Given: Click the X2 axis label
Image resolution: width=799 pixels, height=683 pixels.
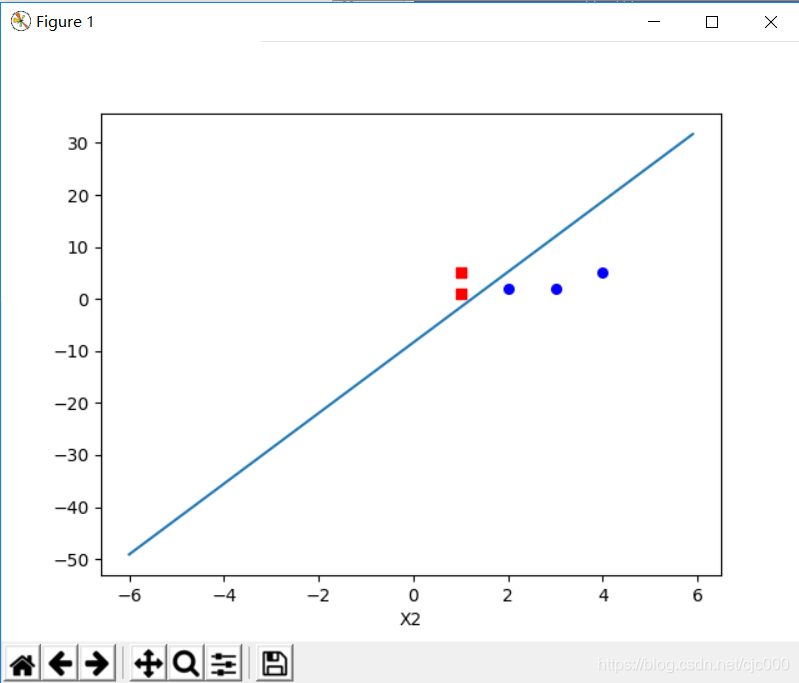Looking at the screenshot, I should [410, 619].
